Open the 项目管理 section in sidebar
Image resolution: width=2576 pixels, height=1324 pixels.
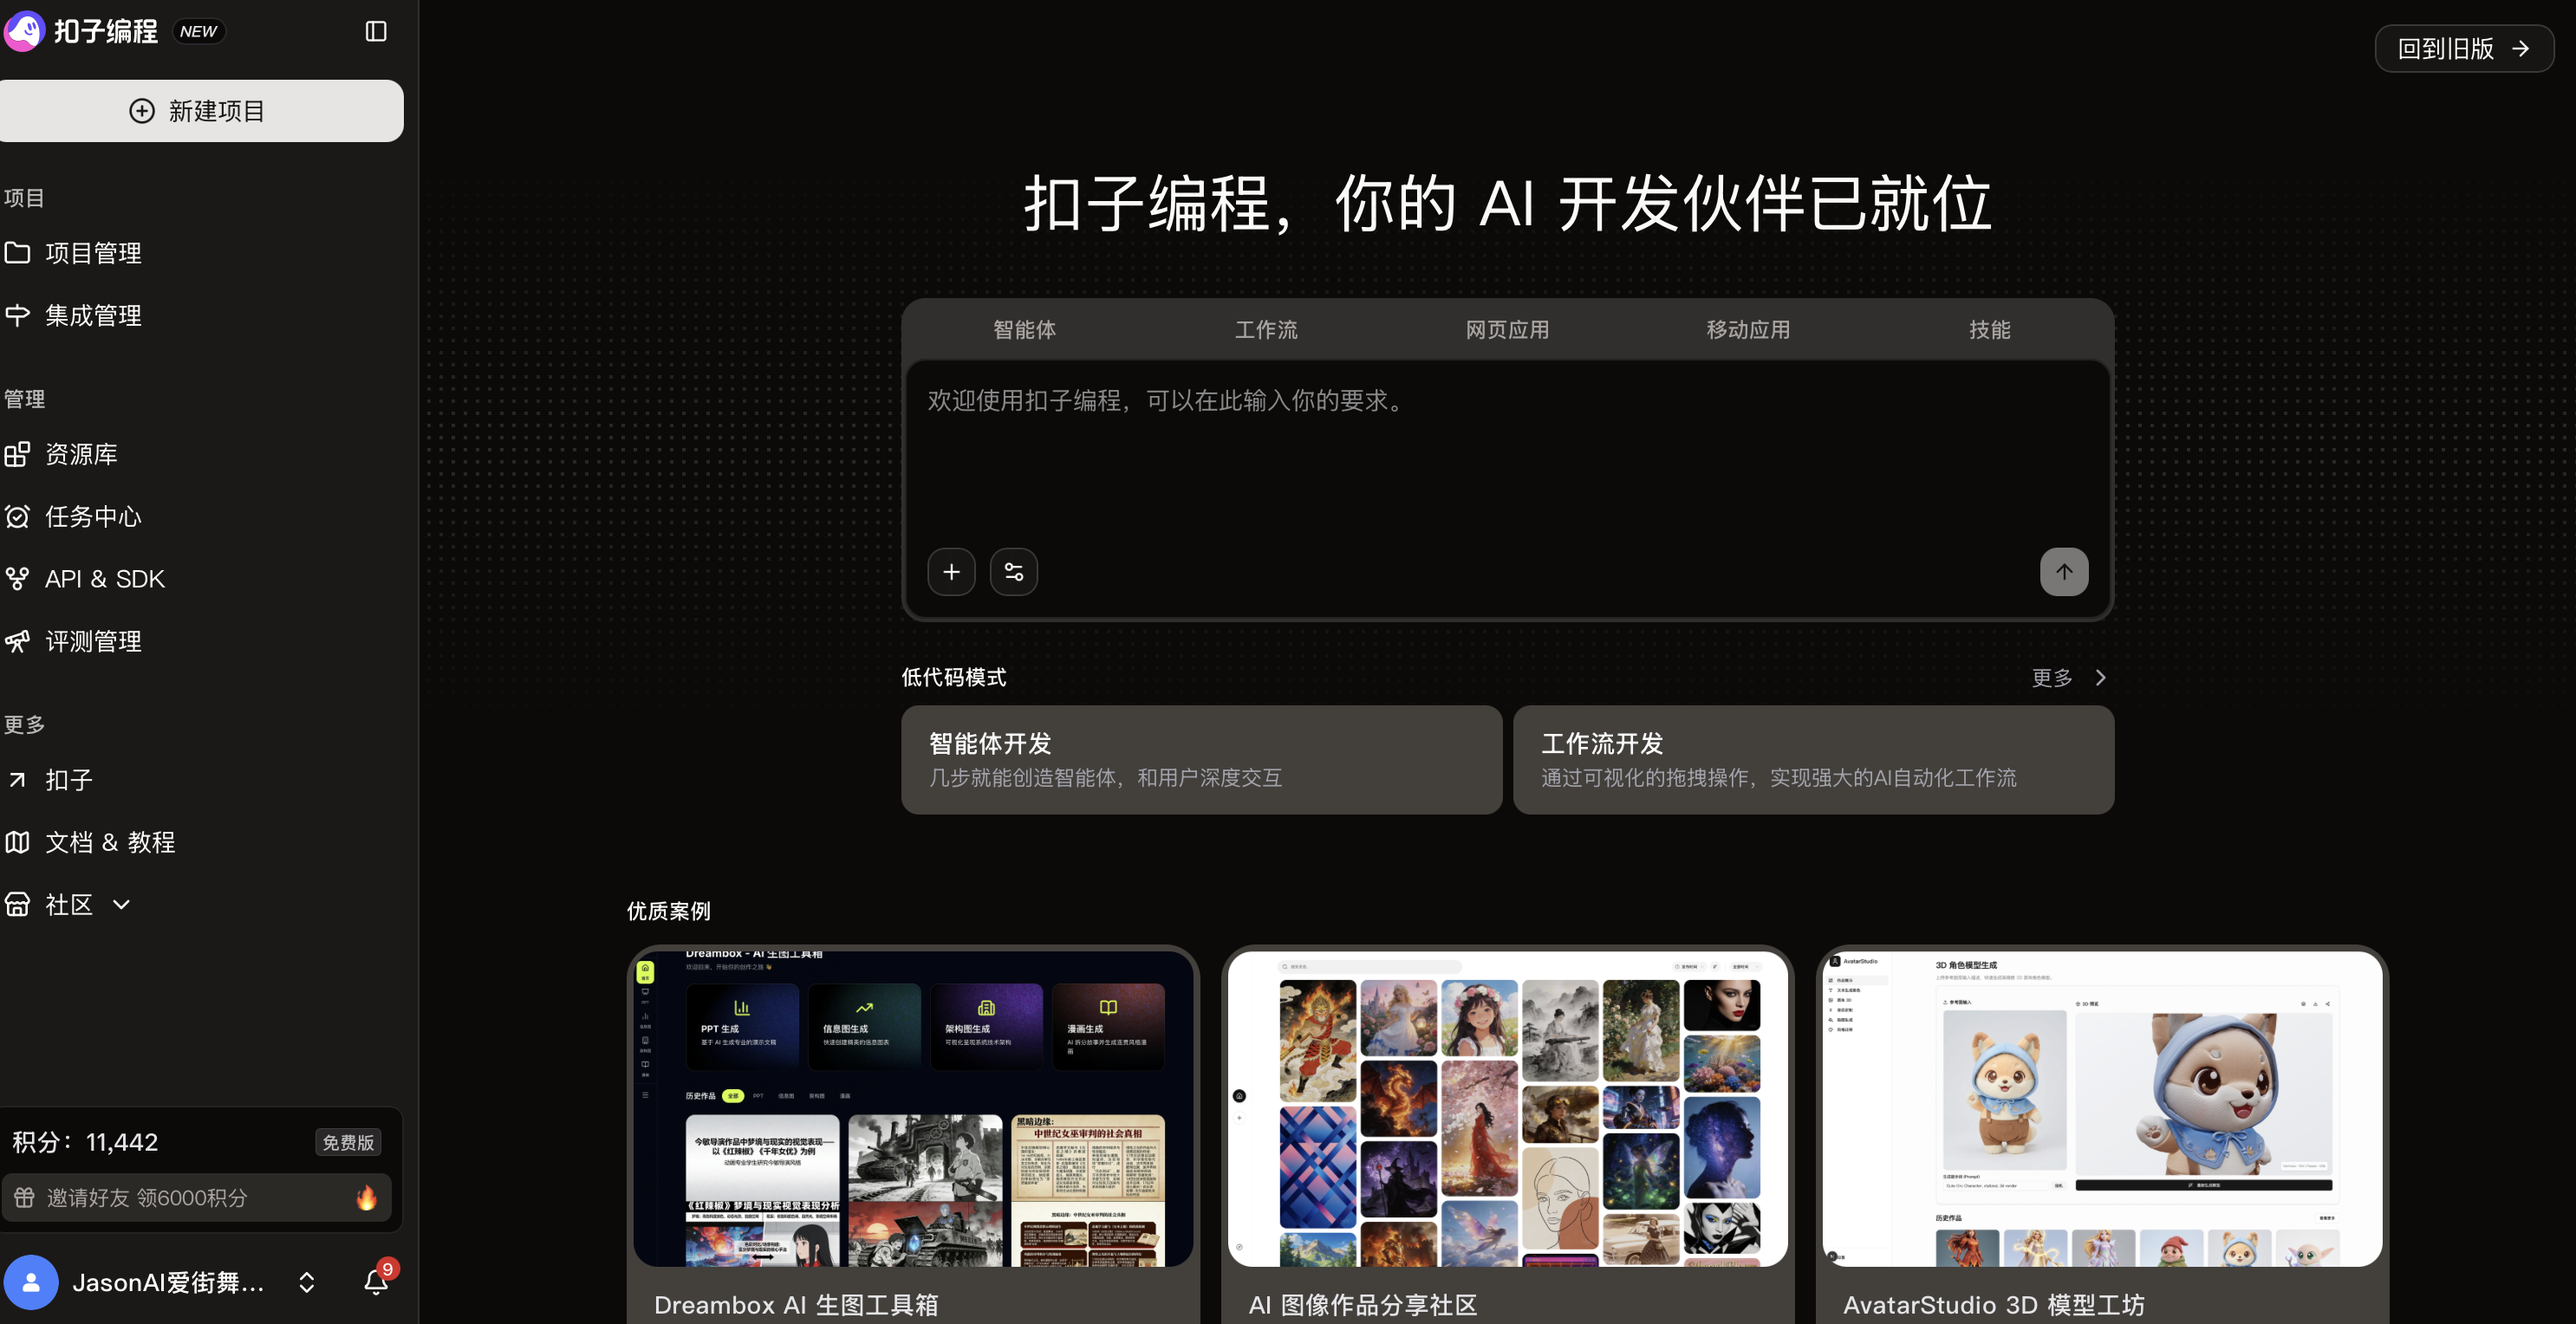pos(93,253)
